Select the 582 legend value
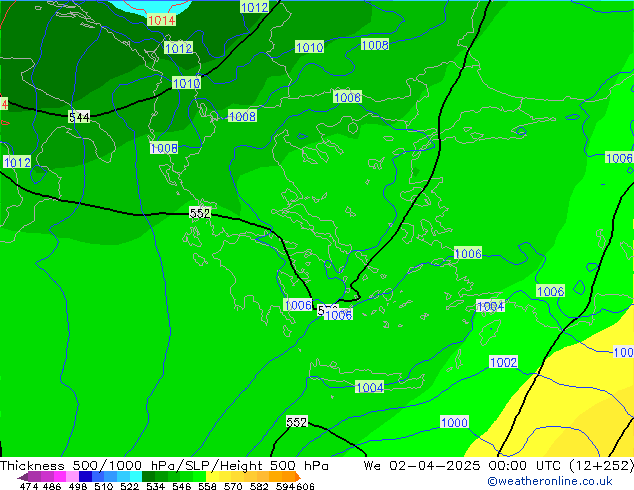This screenshot has width=634, height=490. (259, 486)
